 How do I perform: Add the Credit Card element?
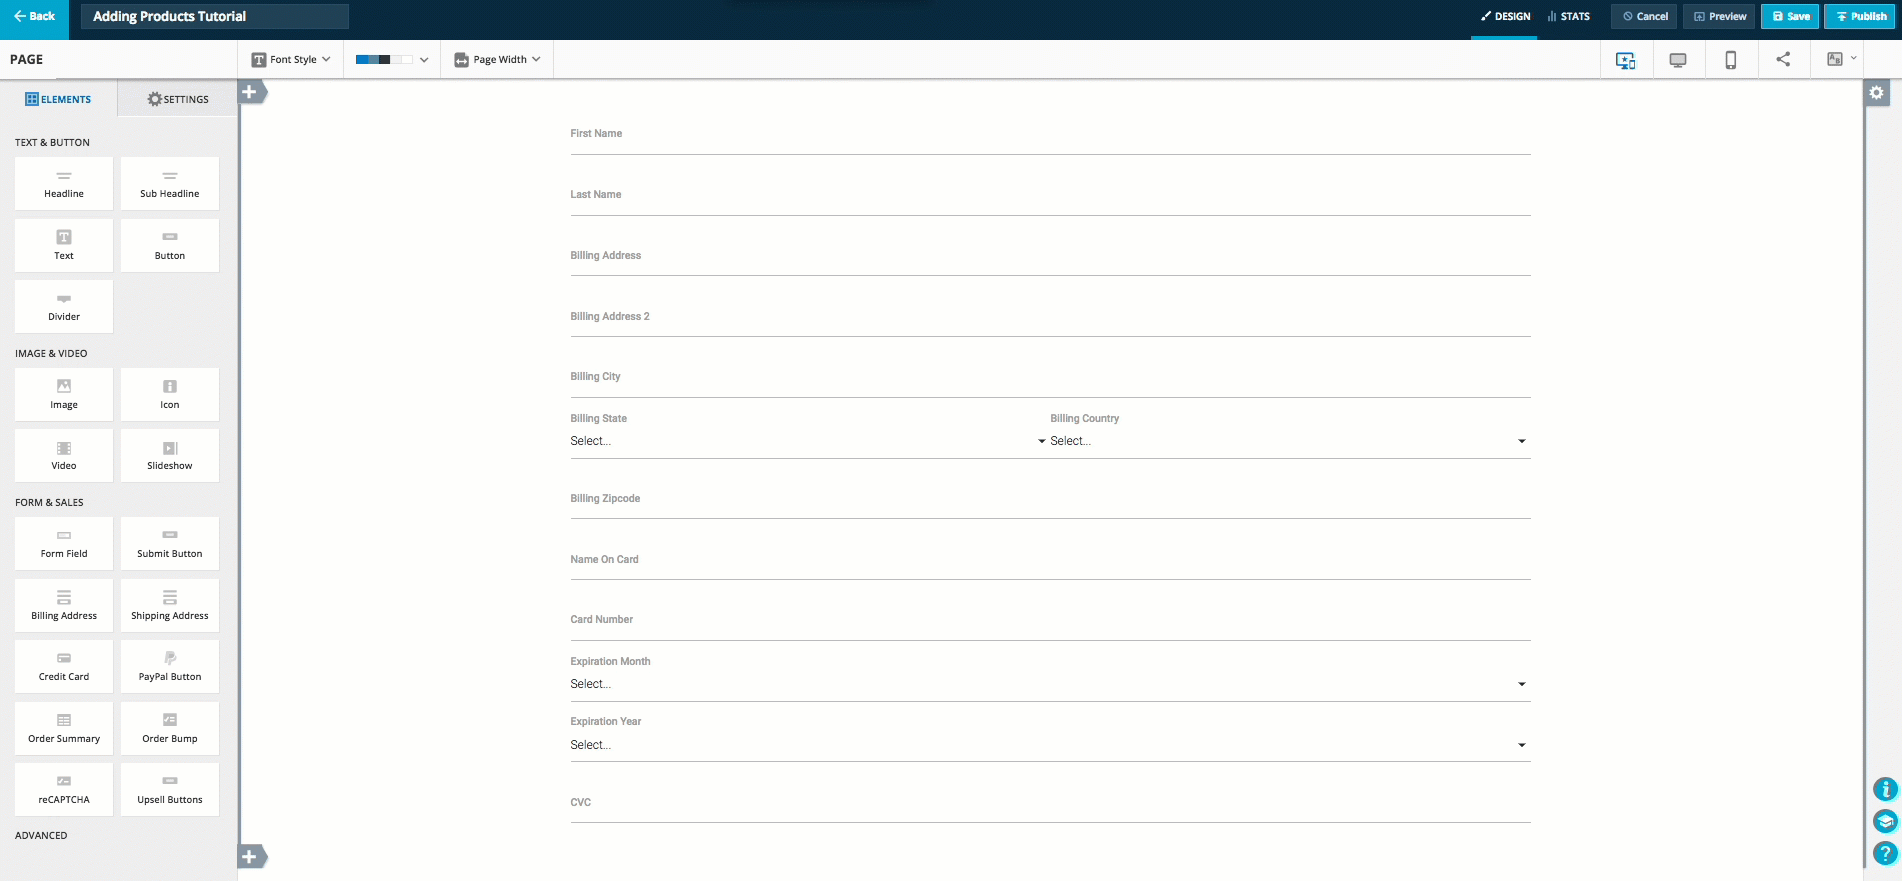pos(64,667)
